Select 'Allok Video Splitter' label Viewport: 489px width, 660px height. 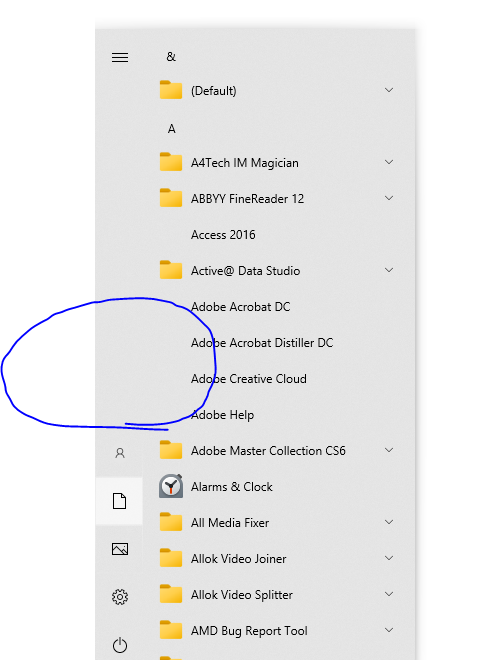[x=242, y=595]
